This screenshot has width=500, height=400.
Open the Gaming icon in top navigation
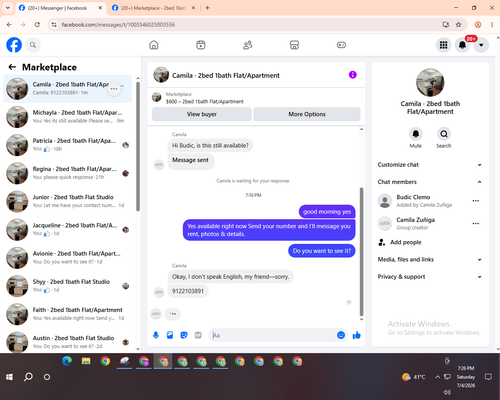341,45
